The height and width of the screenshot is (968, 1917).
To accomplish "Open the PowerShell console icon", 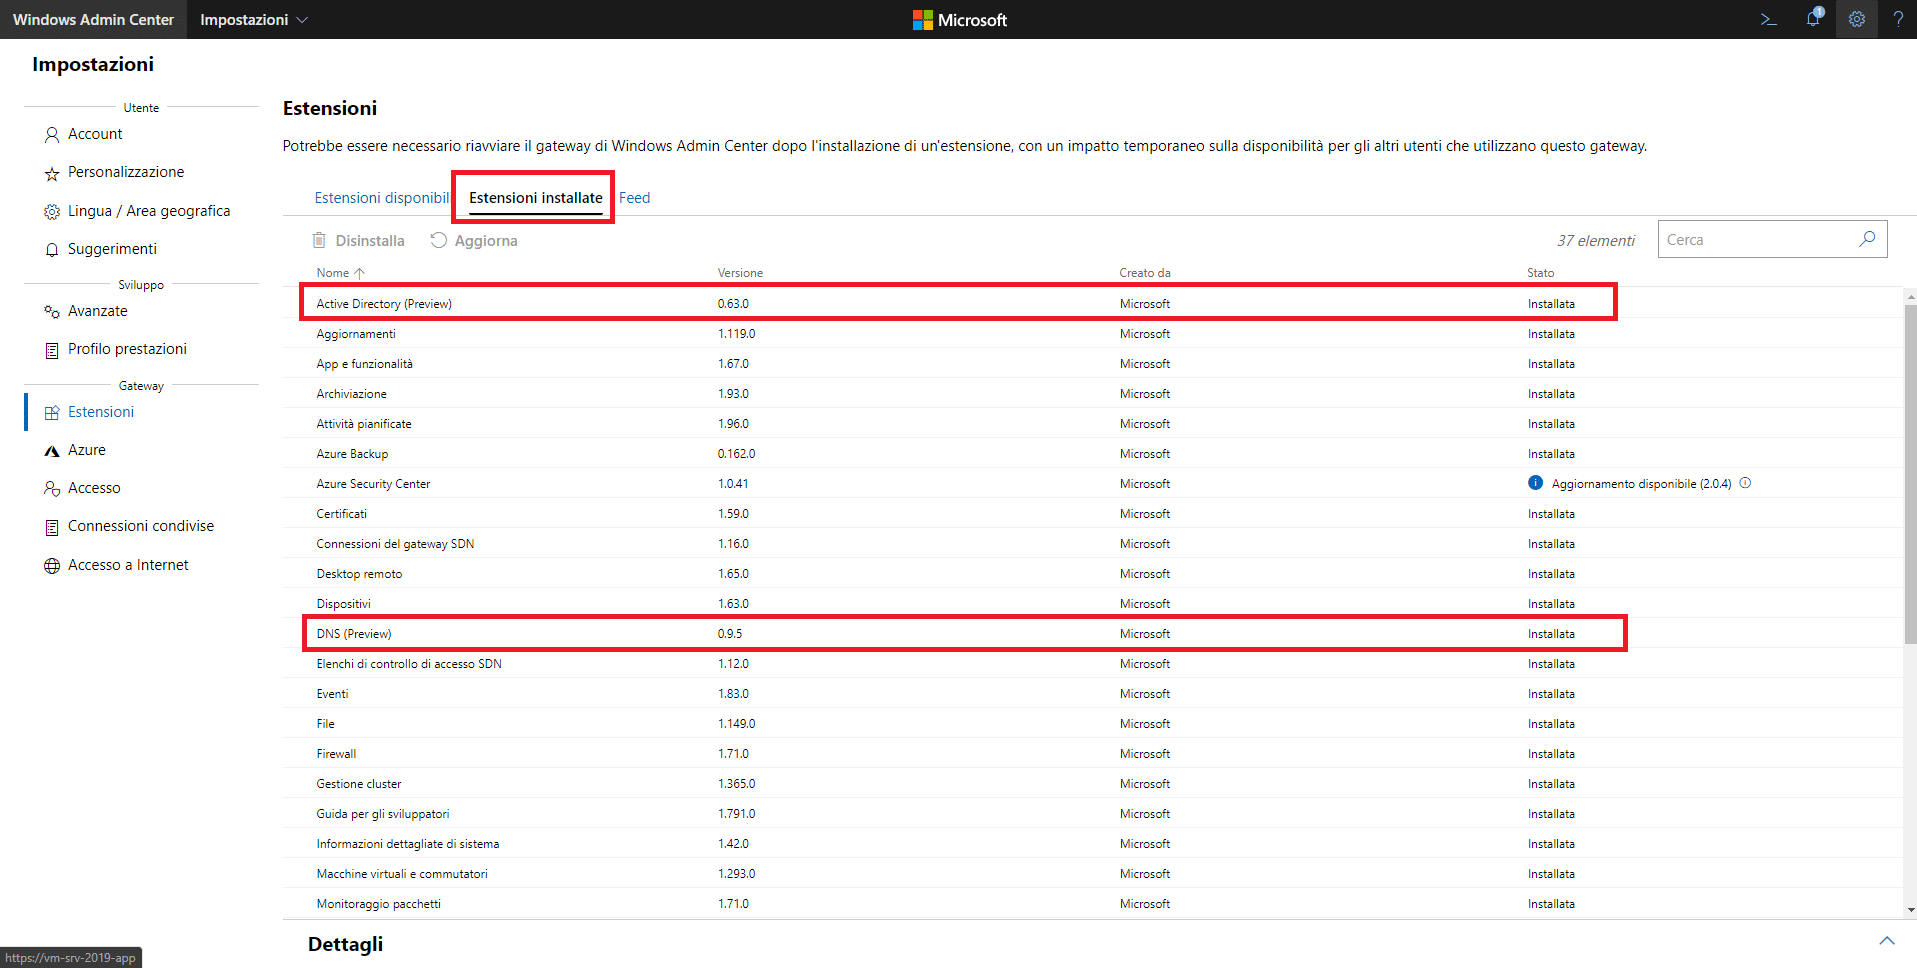I will coord(1768,19).
